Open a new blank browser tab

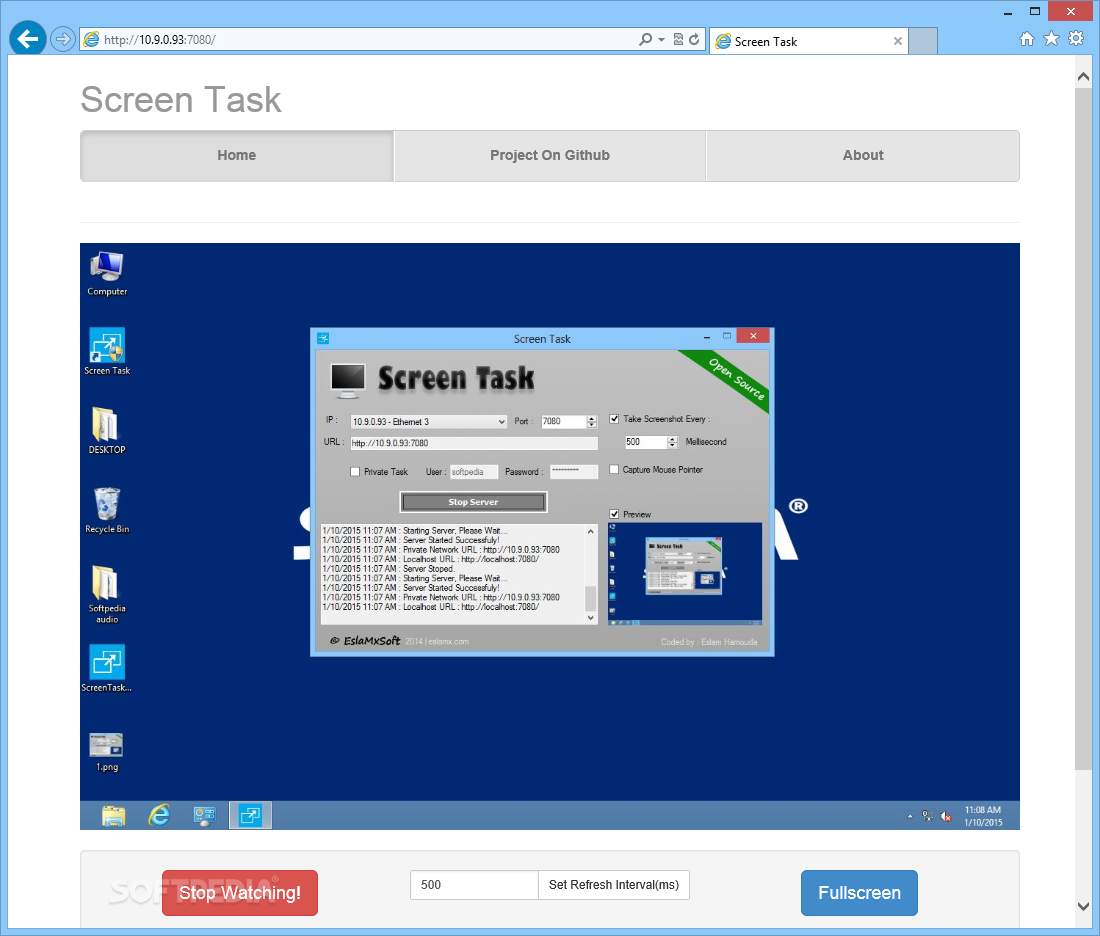point(923,41)
